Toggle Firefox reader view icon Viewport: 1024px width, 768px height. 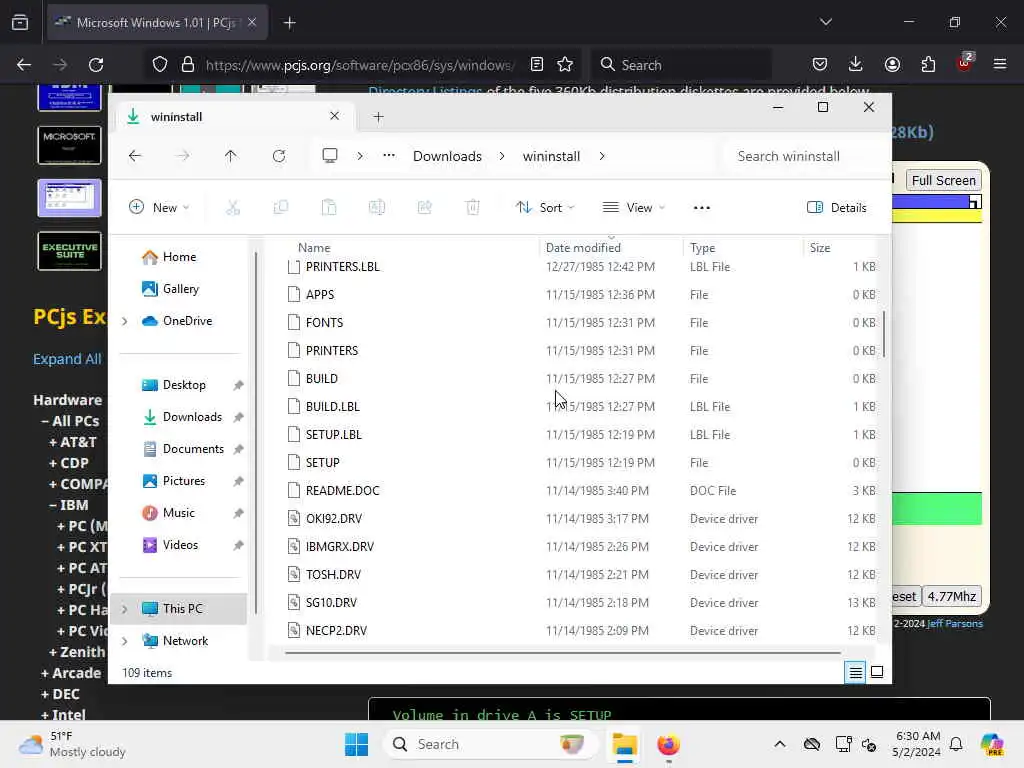(x=537, y=65)
